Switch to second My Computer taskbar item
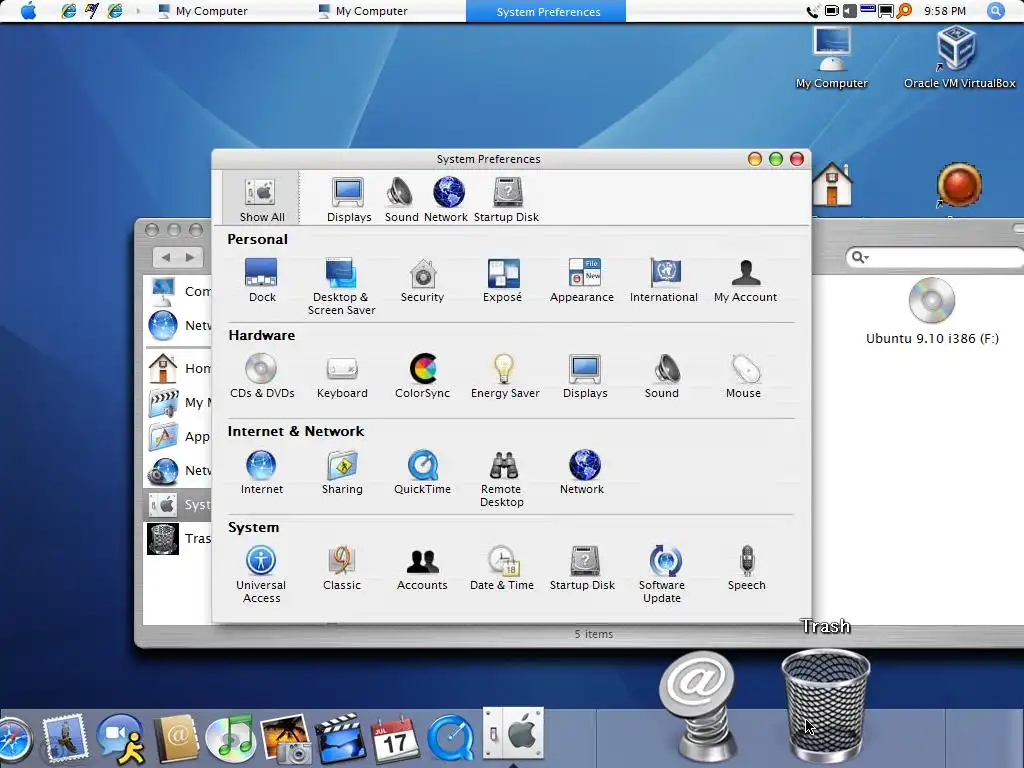 pos(362,11)
